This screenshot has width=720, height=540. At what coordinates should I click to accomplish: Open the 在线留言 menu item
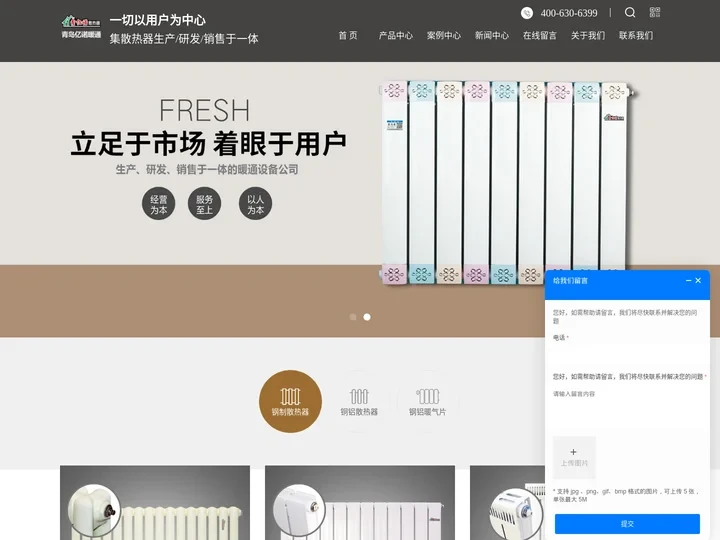click(x=540, y=35)
